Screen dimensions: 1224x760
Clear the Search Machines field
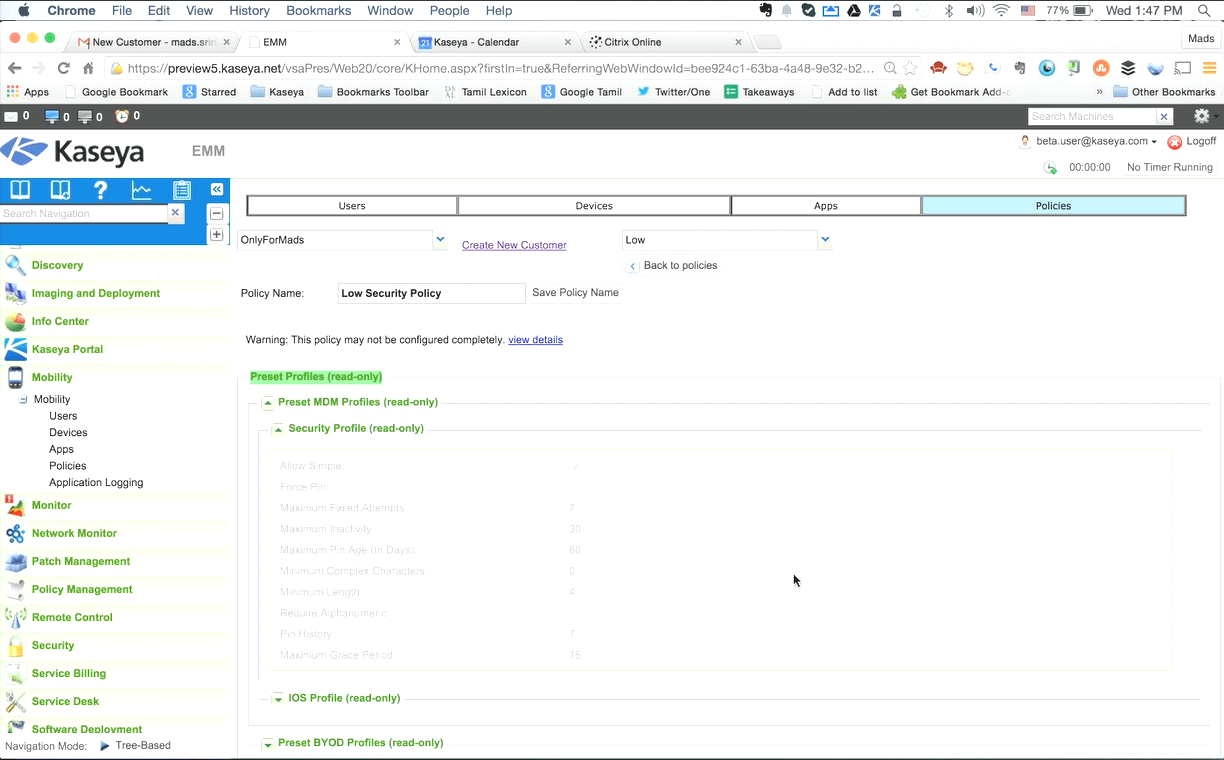click(1164, 116)
